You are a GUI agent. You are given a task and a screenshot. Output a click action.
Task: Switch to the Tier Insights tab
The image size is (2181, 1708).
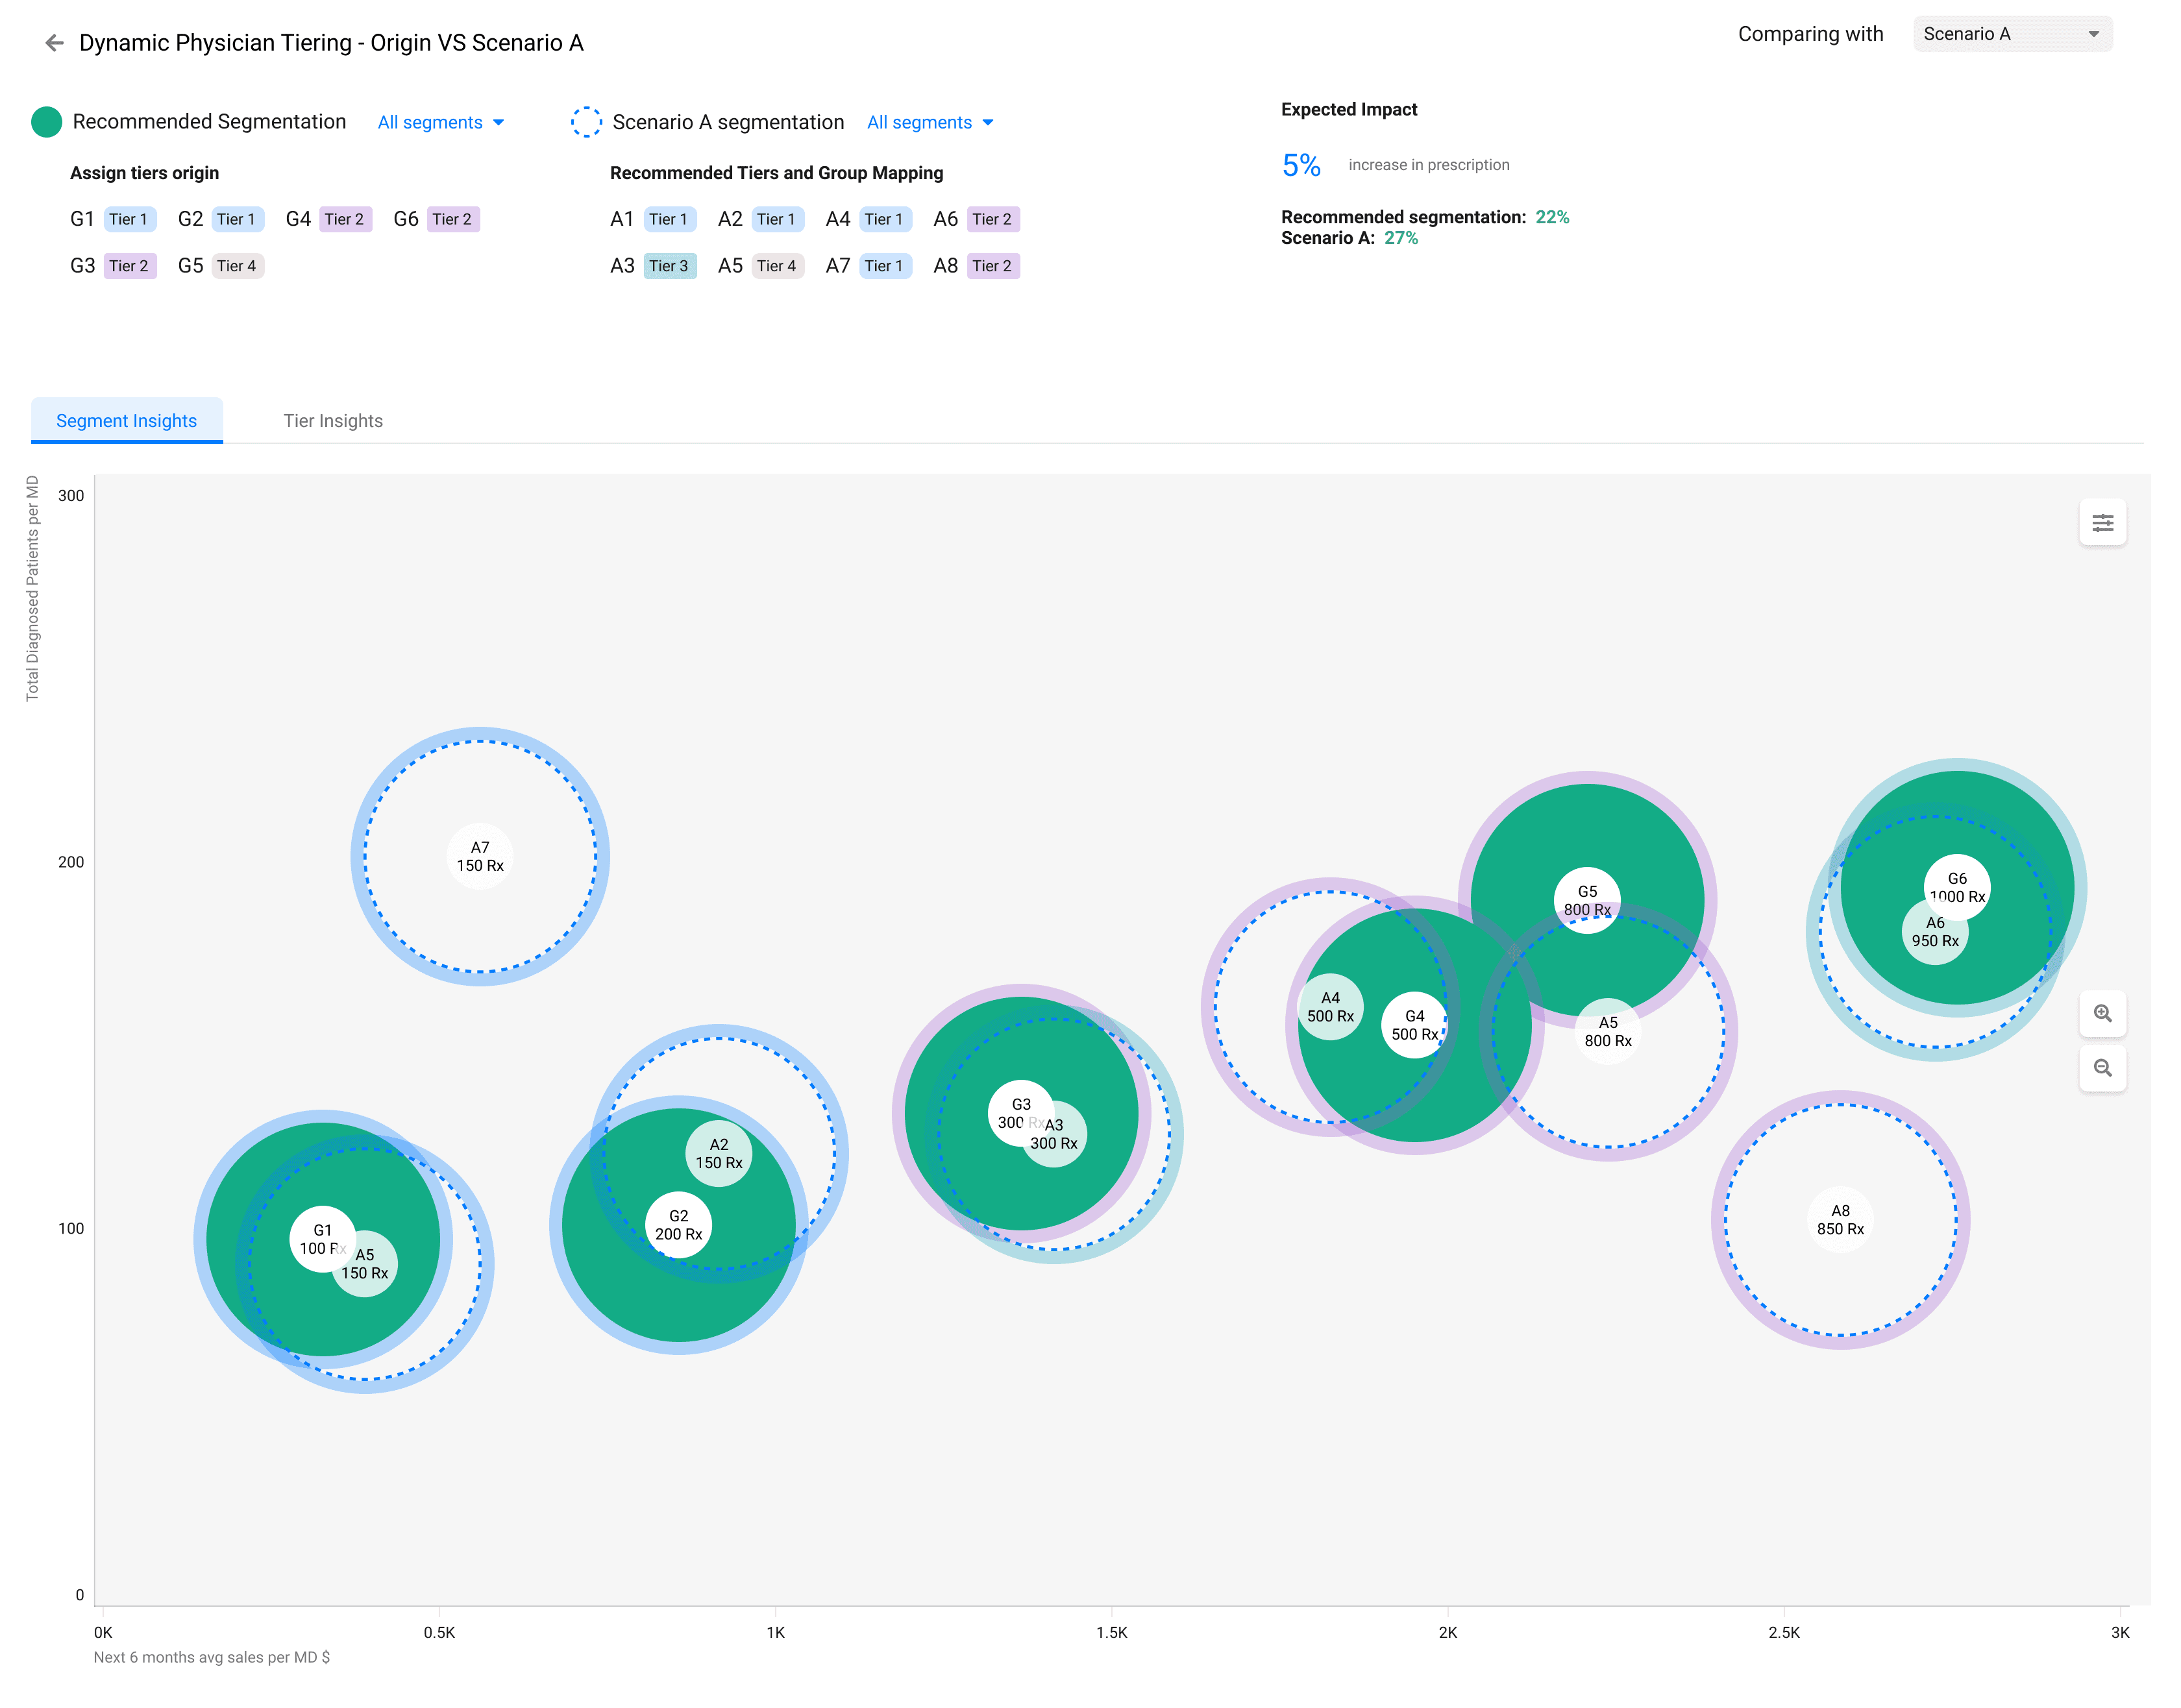click(x=333, y=421)
